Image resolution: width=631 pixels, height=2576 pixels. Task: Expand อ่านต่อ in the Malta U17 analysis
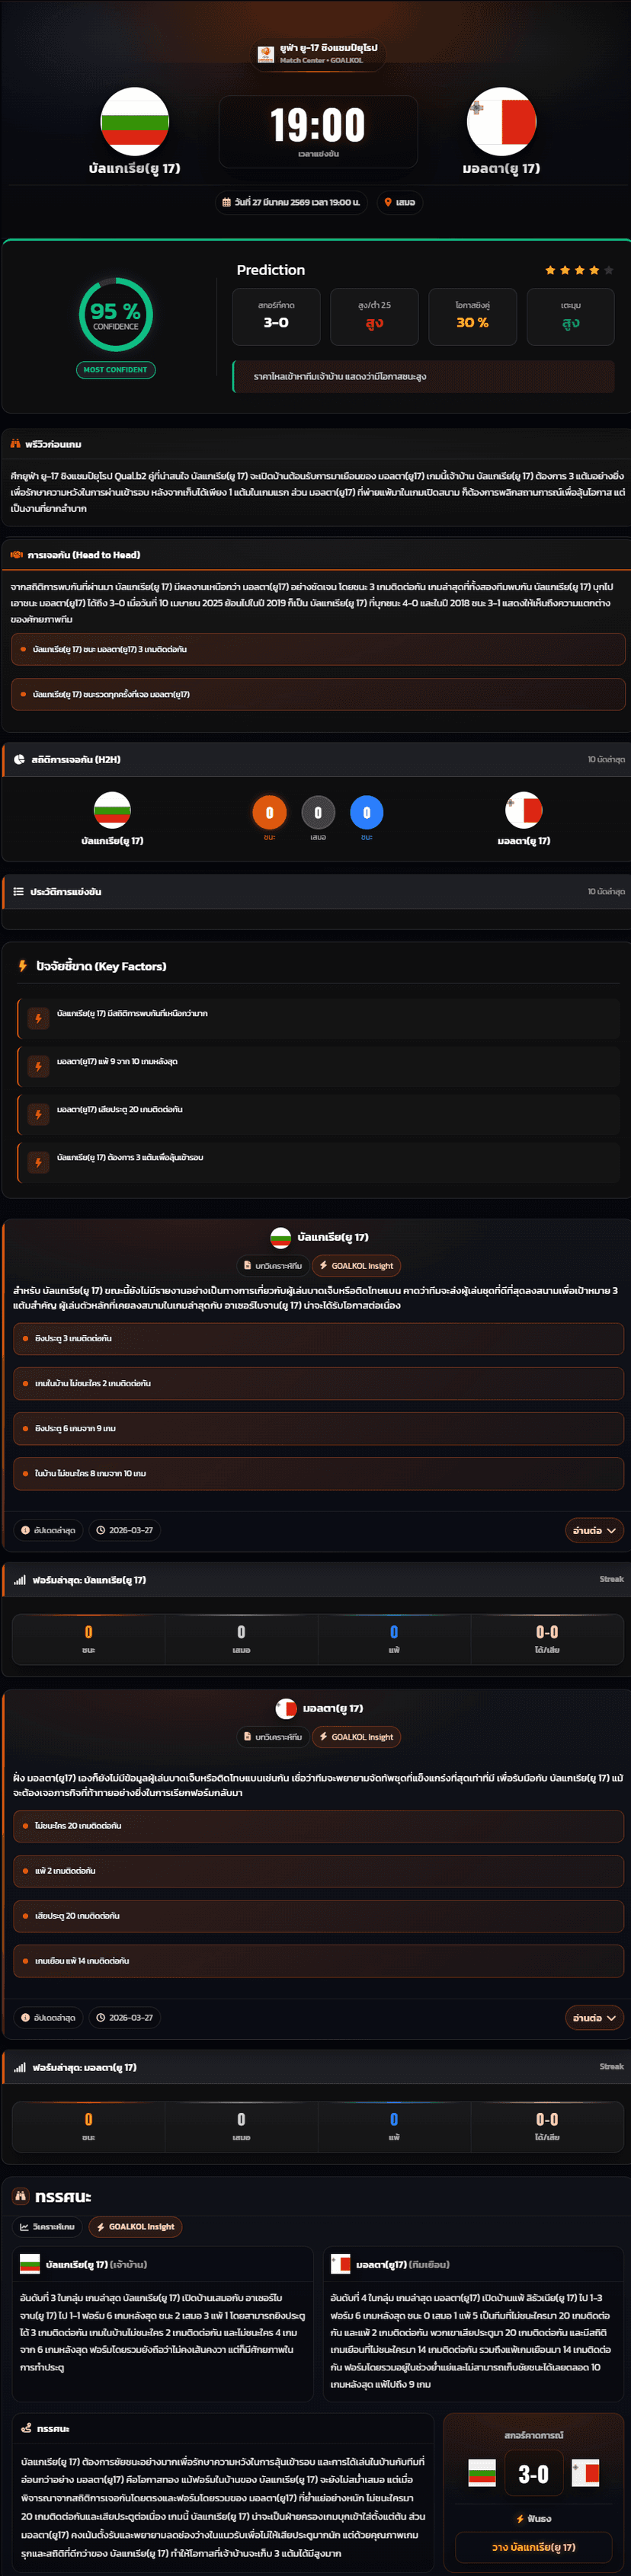point(594,2018)
